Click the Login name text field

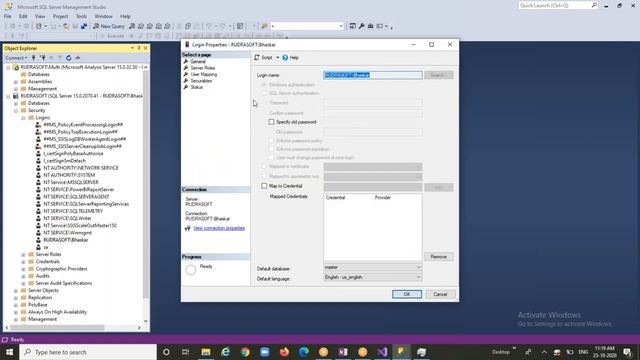coord(373,75)
